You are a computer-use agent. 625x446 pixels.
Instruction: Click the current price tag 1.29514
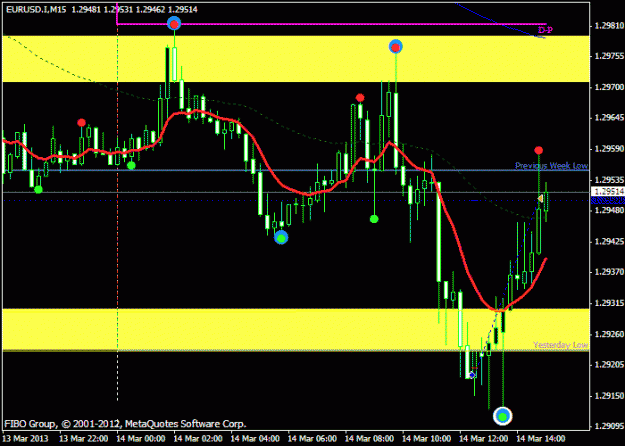(x=608, y=192)
